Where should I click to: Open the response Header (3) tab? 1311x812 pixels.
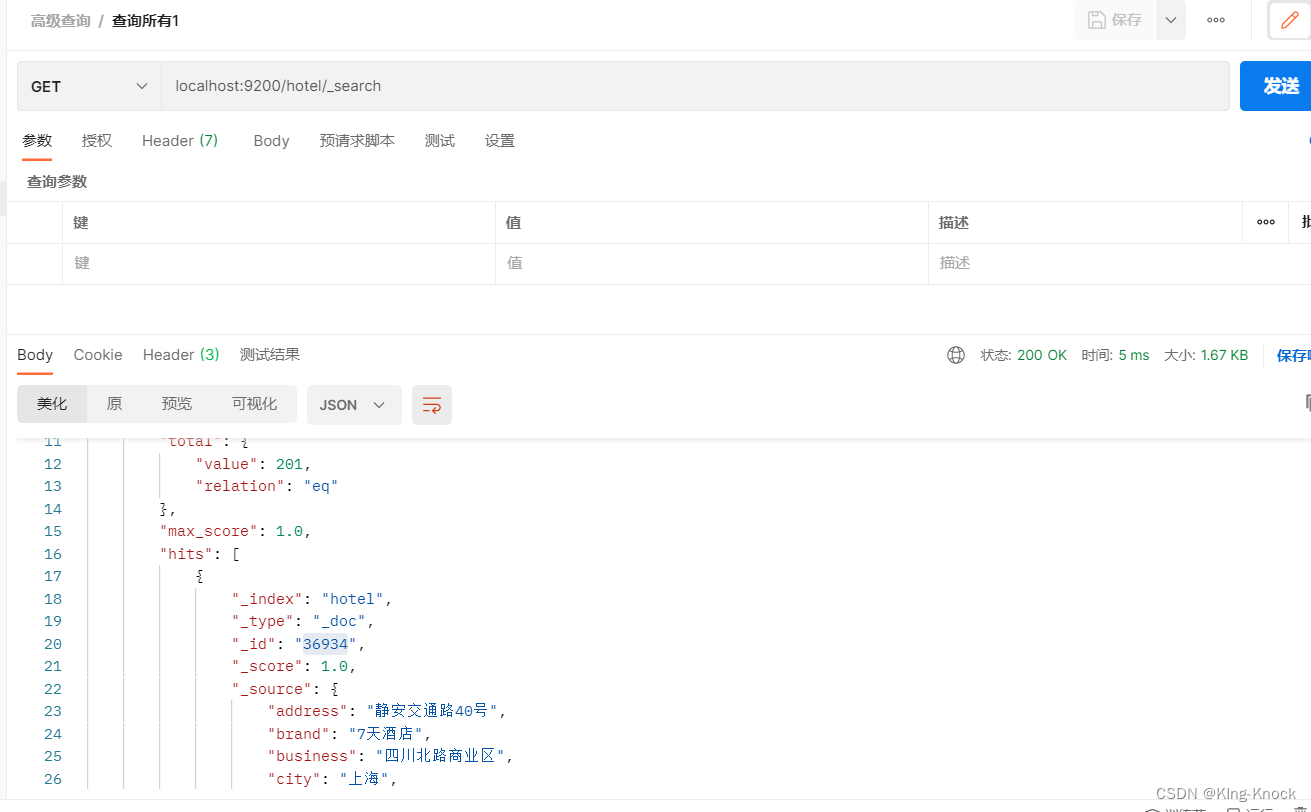[x=181, y=355]
